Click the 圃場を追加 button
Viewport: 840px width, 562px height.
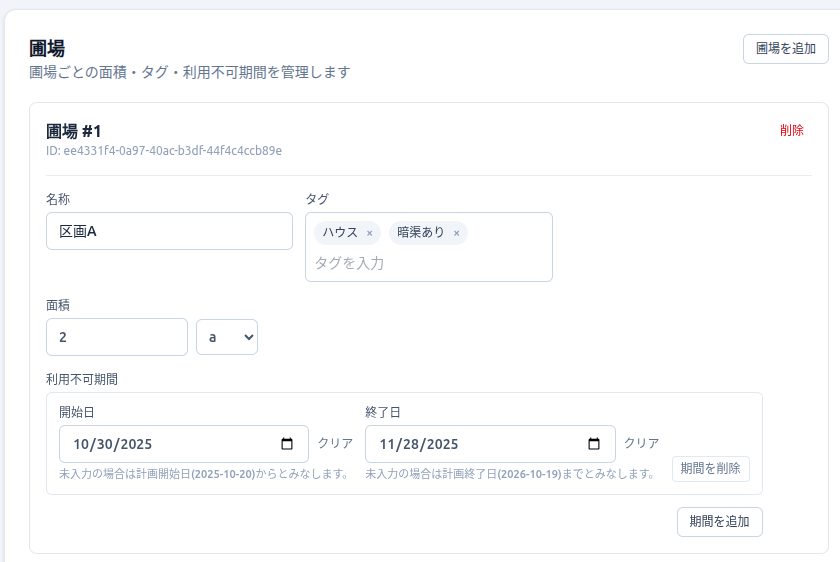click(x=785, y=48)
